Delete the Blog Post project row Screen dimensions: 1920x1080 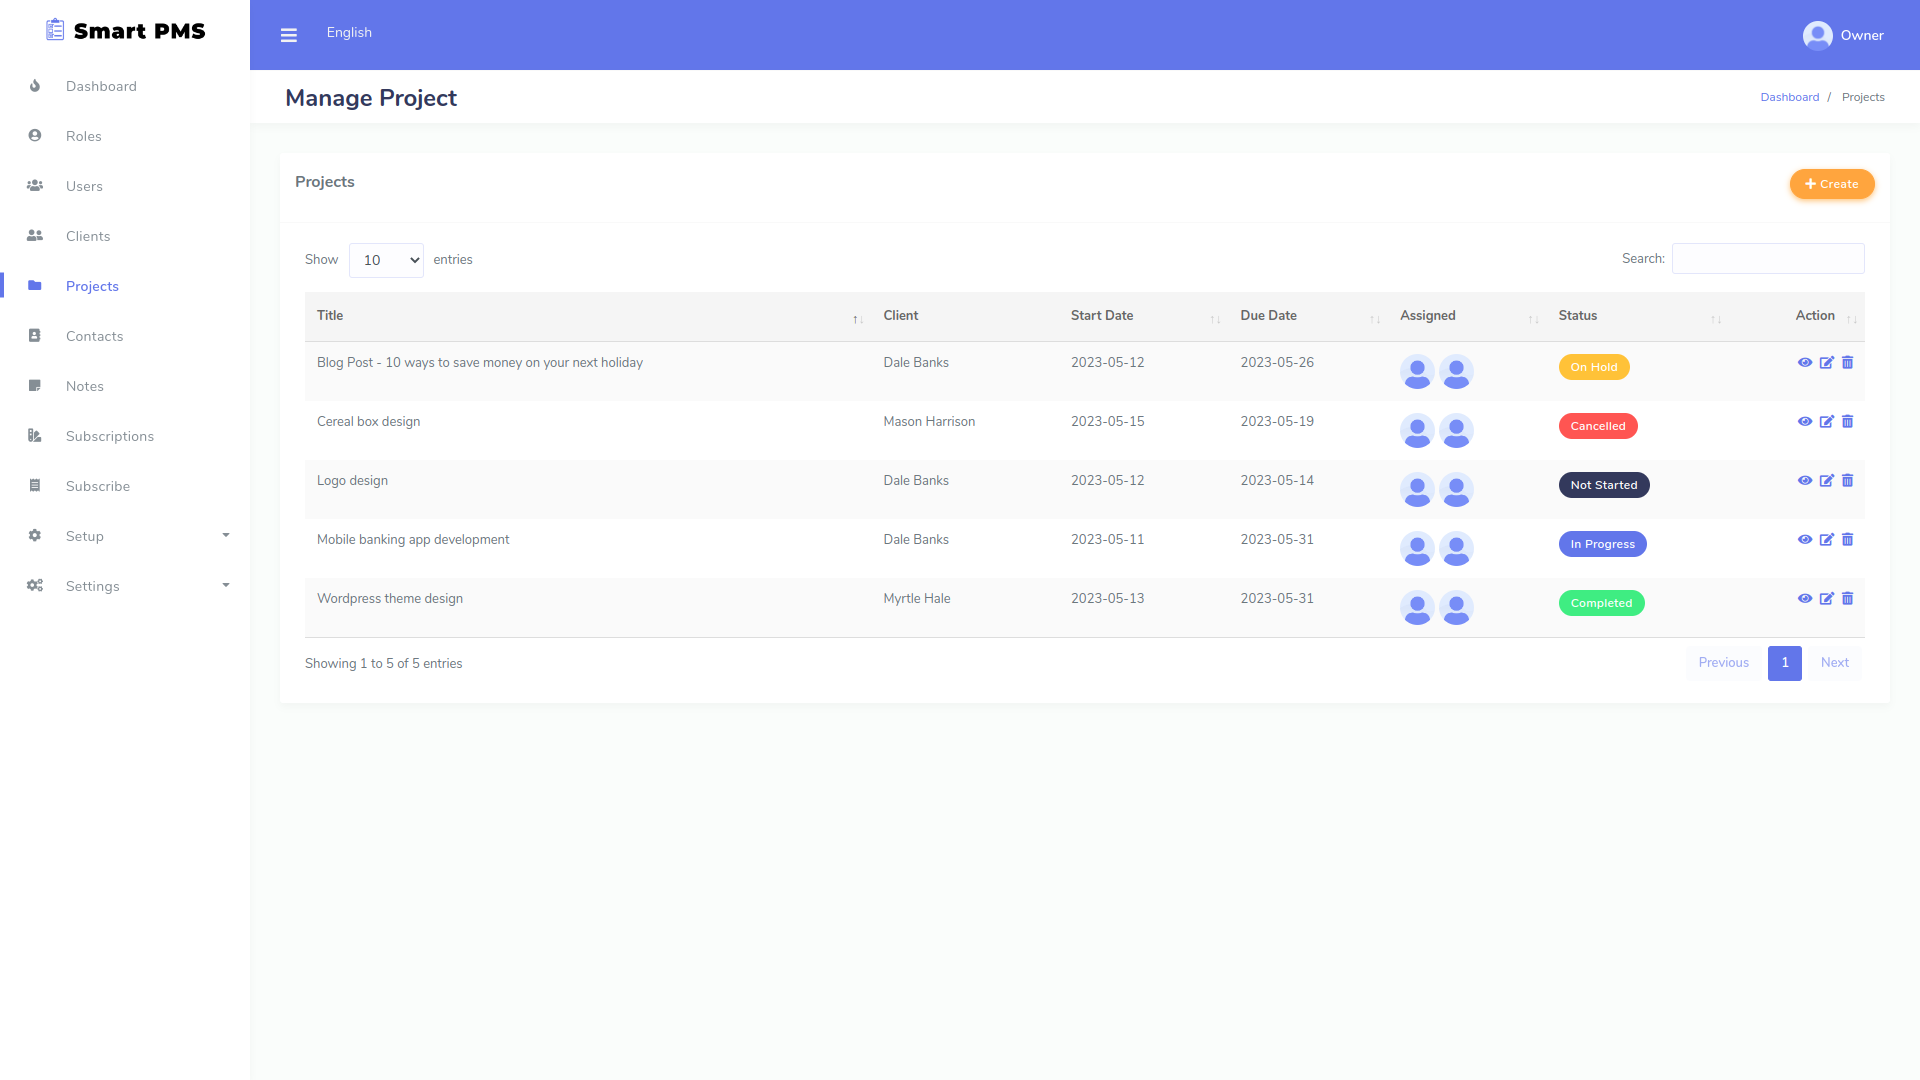click(x=1848, y=363)
